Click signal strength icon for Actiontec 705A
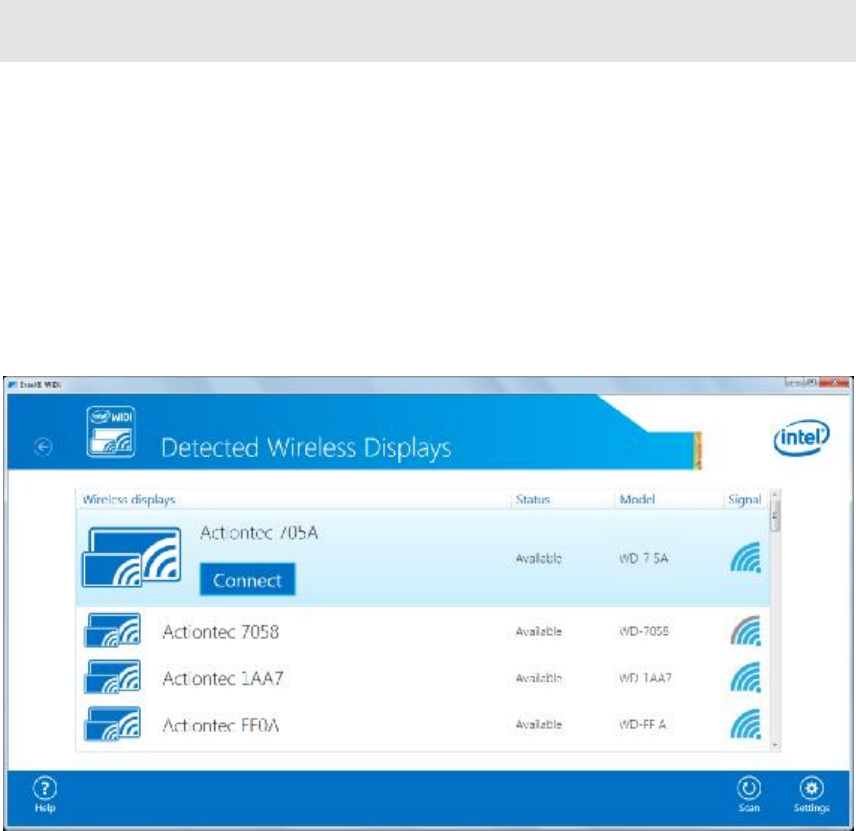The width and height of the screenshot is (856, 831). tap(746, 557)
